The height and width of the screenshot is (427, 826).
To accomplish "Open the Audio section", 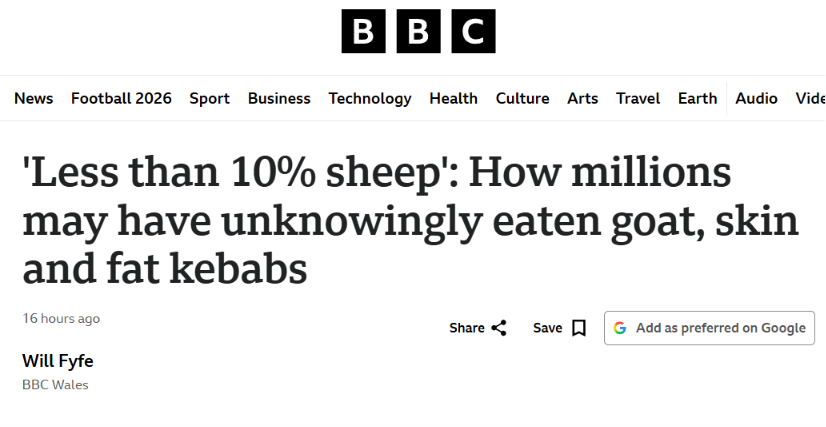I will point(756,98).
